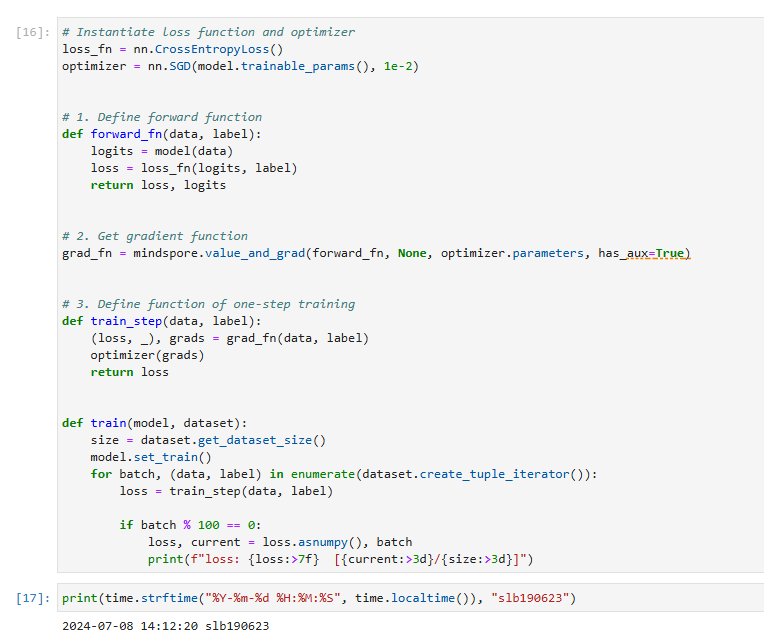Click the print time.strftime input cell

410,598
